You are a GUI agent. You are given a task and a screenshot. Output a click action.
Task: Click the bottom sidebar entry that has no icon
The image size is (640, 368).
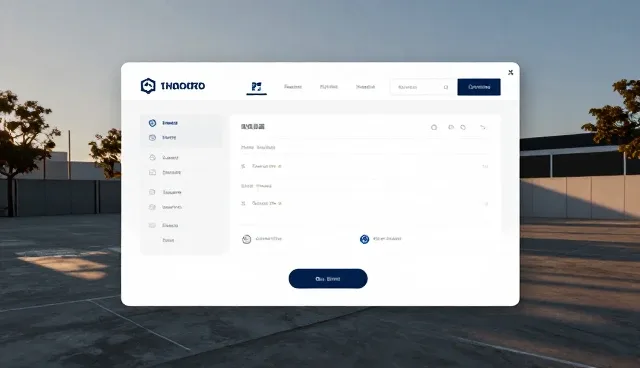tap(168, 240)
